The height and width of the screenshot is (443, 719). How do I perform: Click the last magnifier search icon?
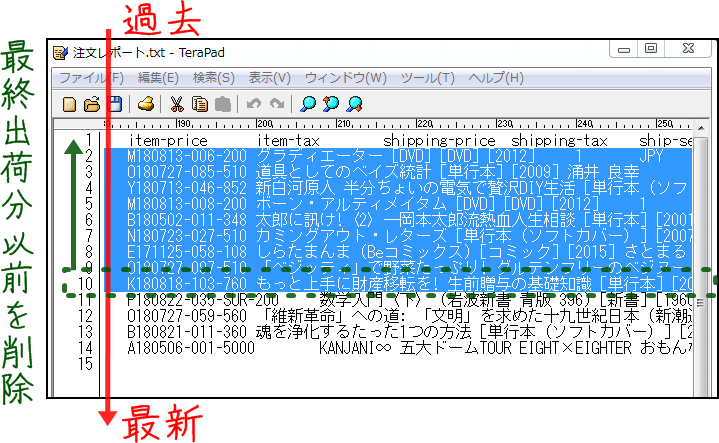pos(354,103)
